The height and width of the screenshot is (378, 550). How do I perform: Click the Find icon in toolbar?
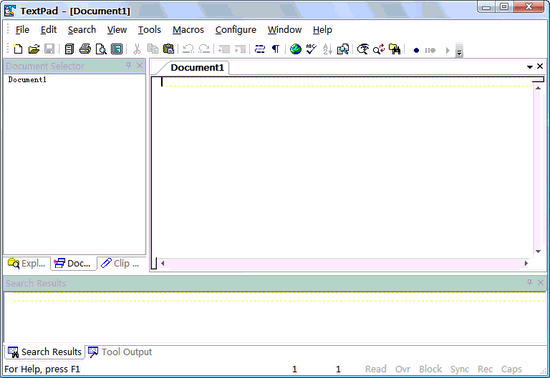tap(363, 49)
